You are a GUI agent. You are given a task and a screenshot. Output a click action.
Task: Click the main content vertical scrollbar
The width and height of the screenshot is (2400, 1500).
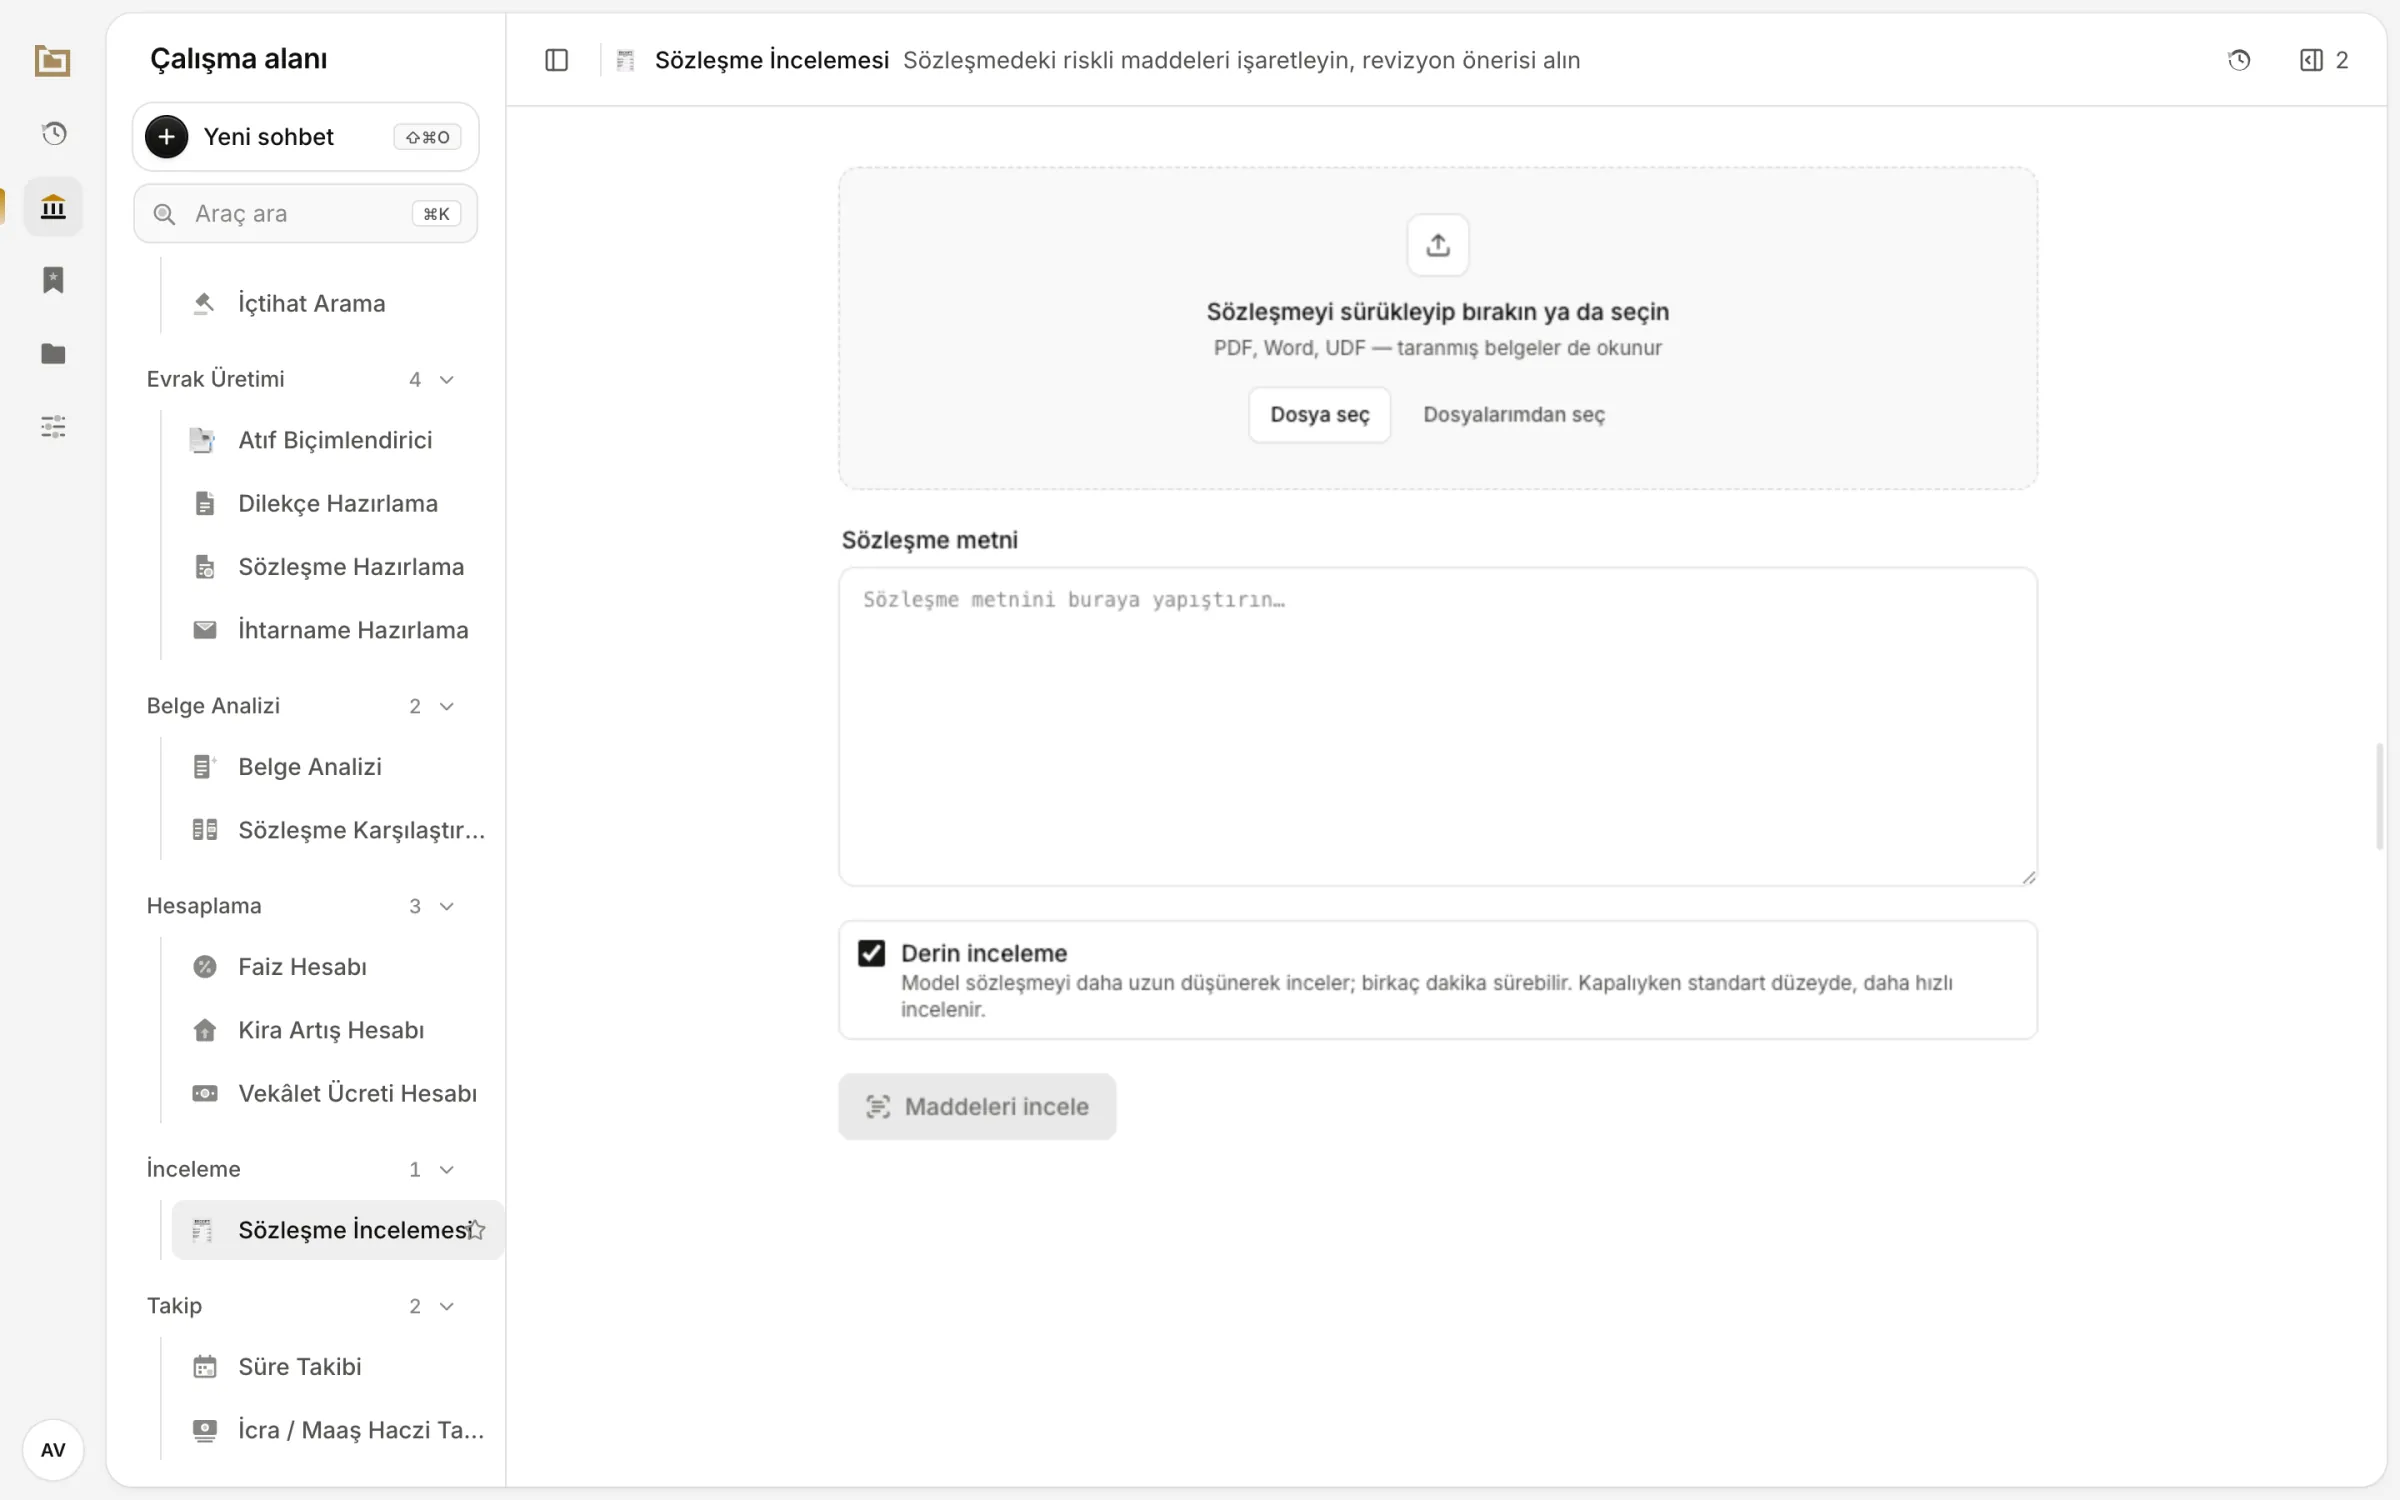click(x=2380, y=797)
